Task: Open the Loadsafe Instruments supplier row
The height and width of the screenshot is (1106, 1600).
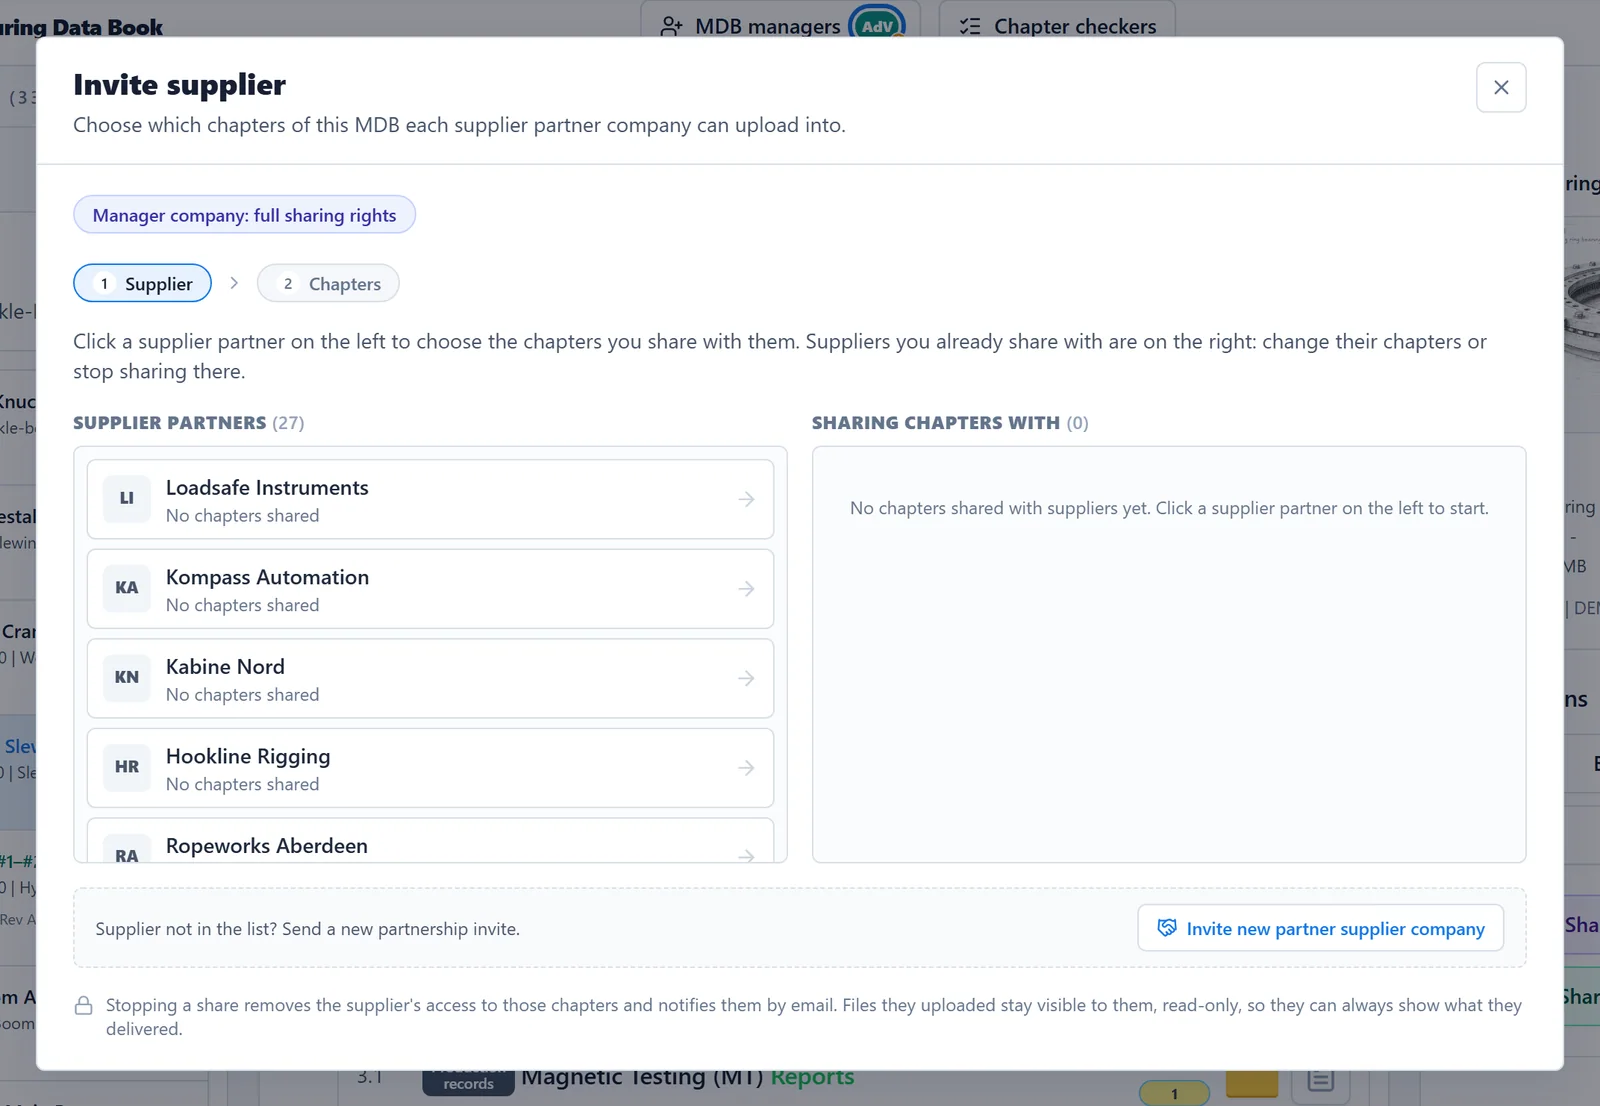Action: pos(430,499)
